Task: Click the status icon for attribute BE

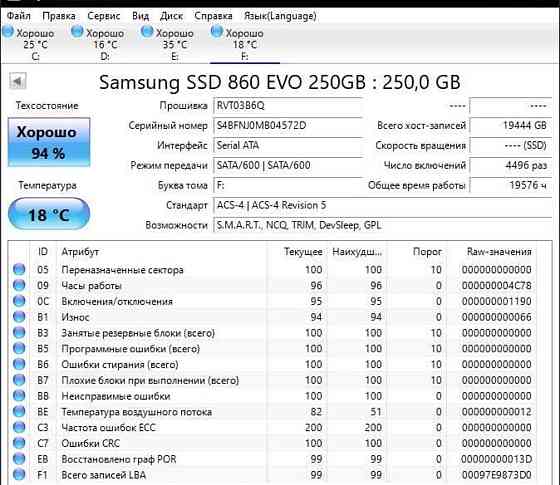Action: [x=19, y=411]
